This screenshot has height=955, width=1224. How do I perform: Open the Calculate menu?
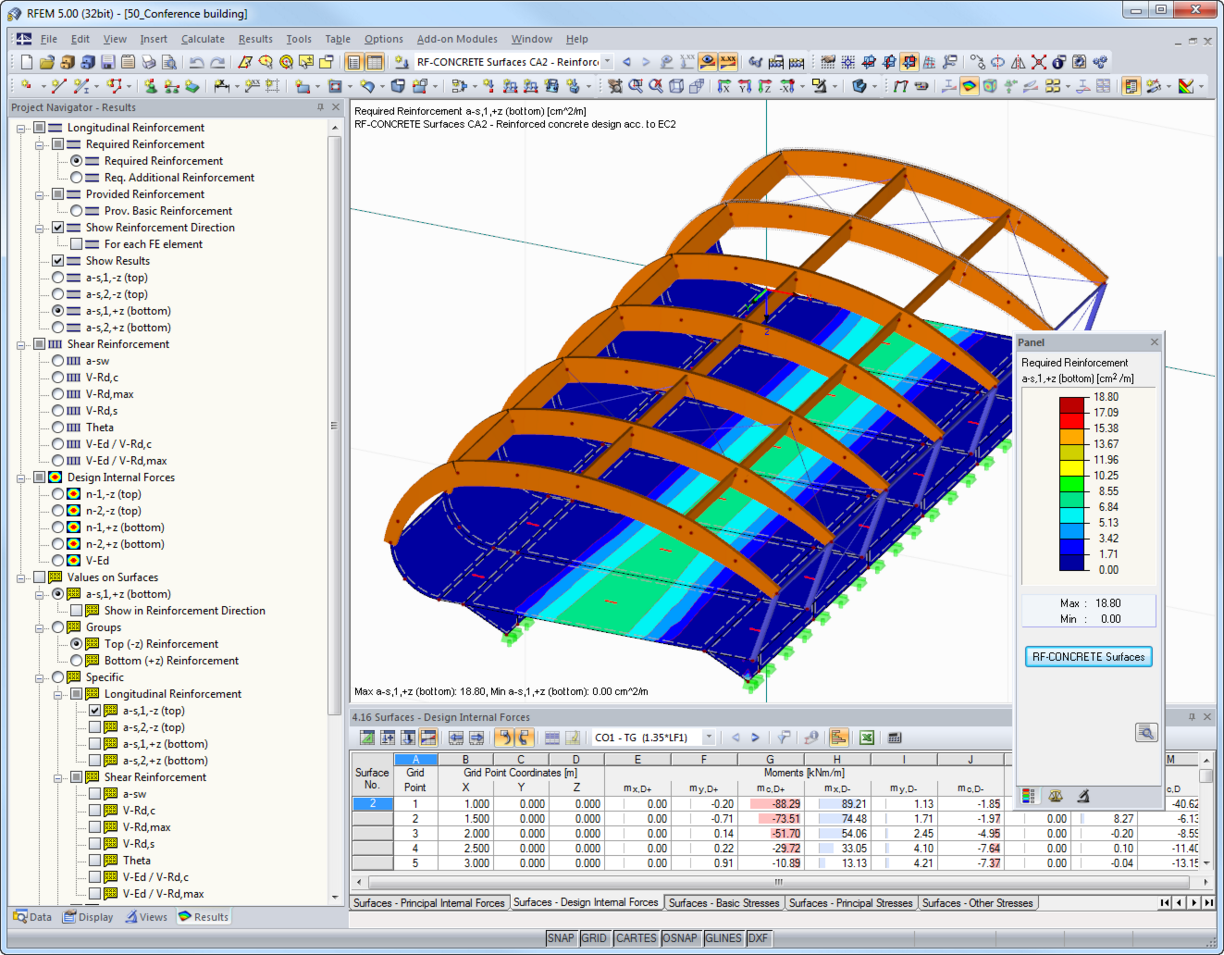[x=203, y=39]
